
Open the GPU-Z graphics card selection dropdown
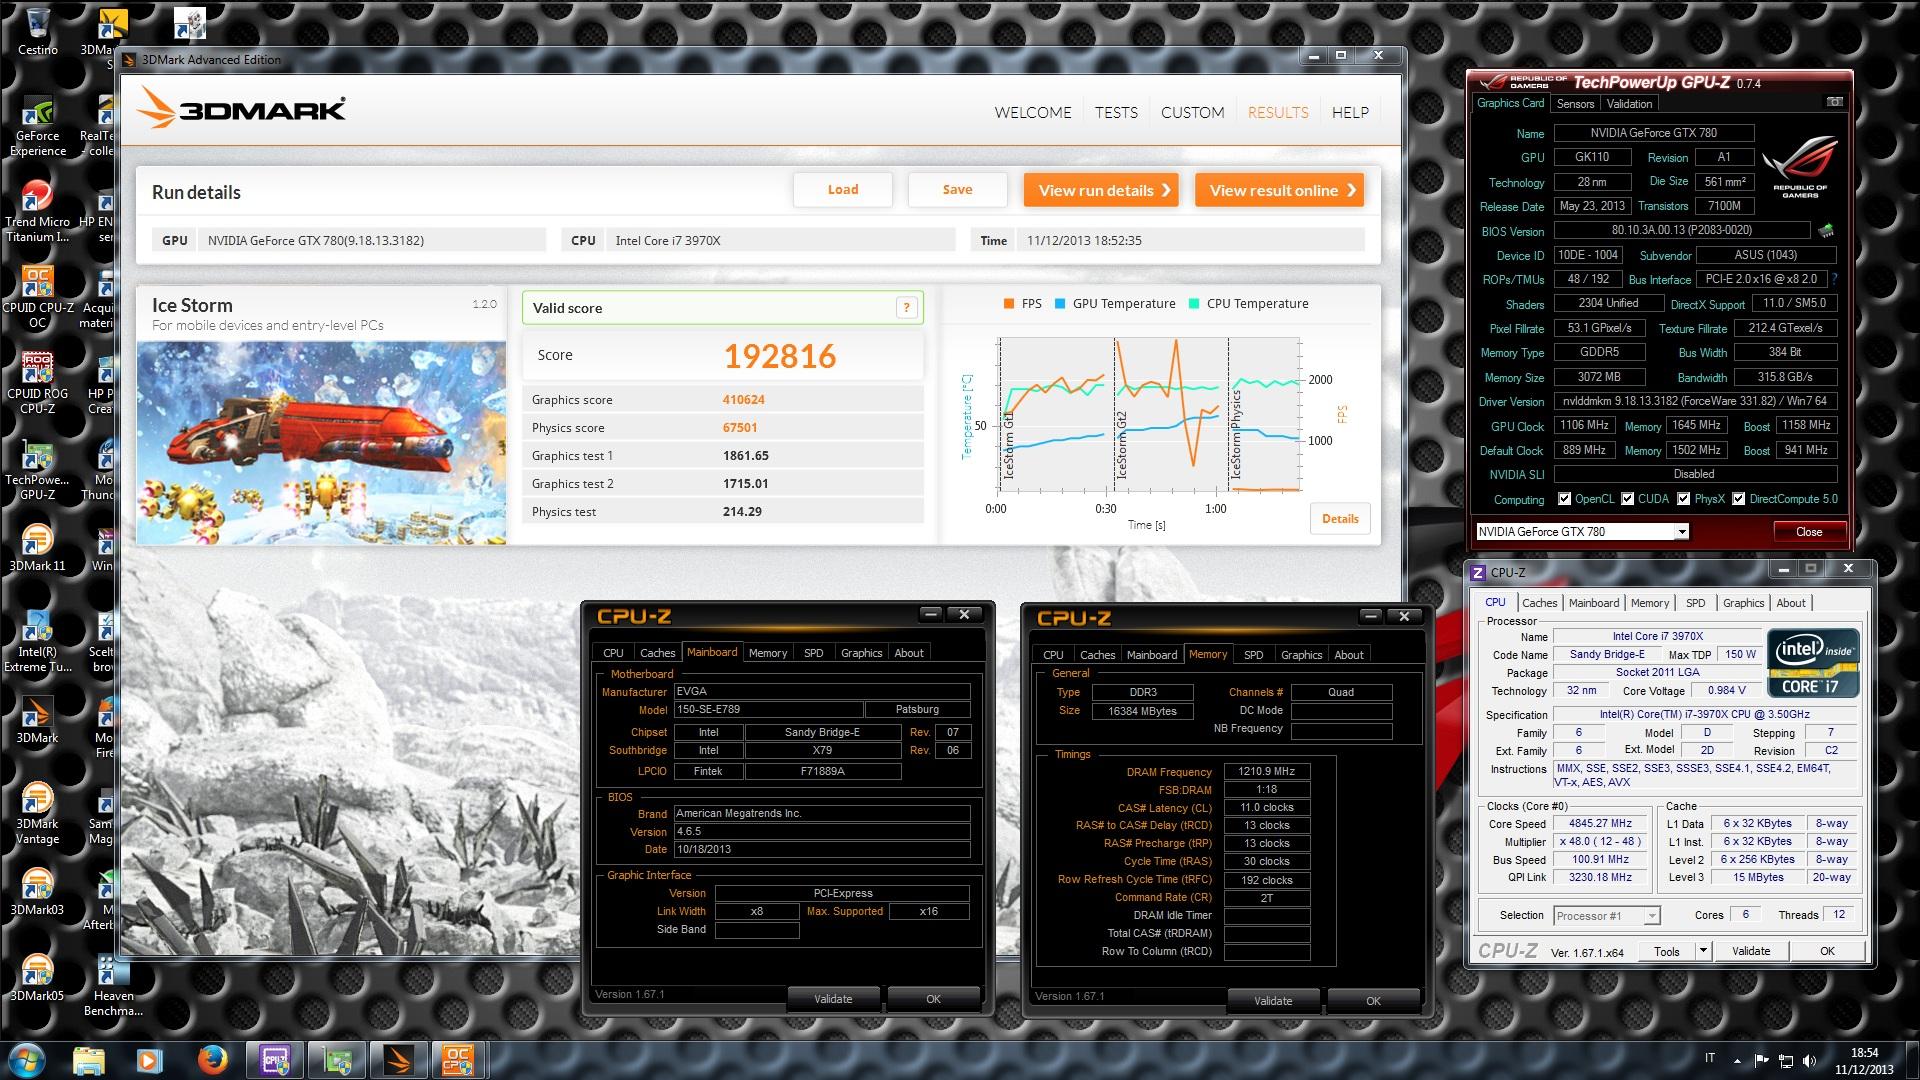1582,532
